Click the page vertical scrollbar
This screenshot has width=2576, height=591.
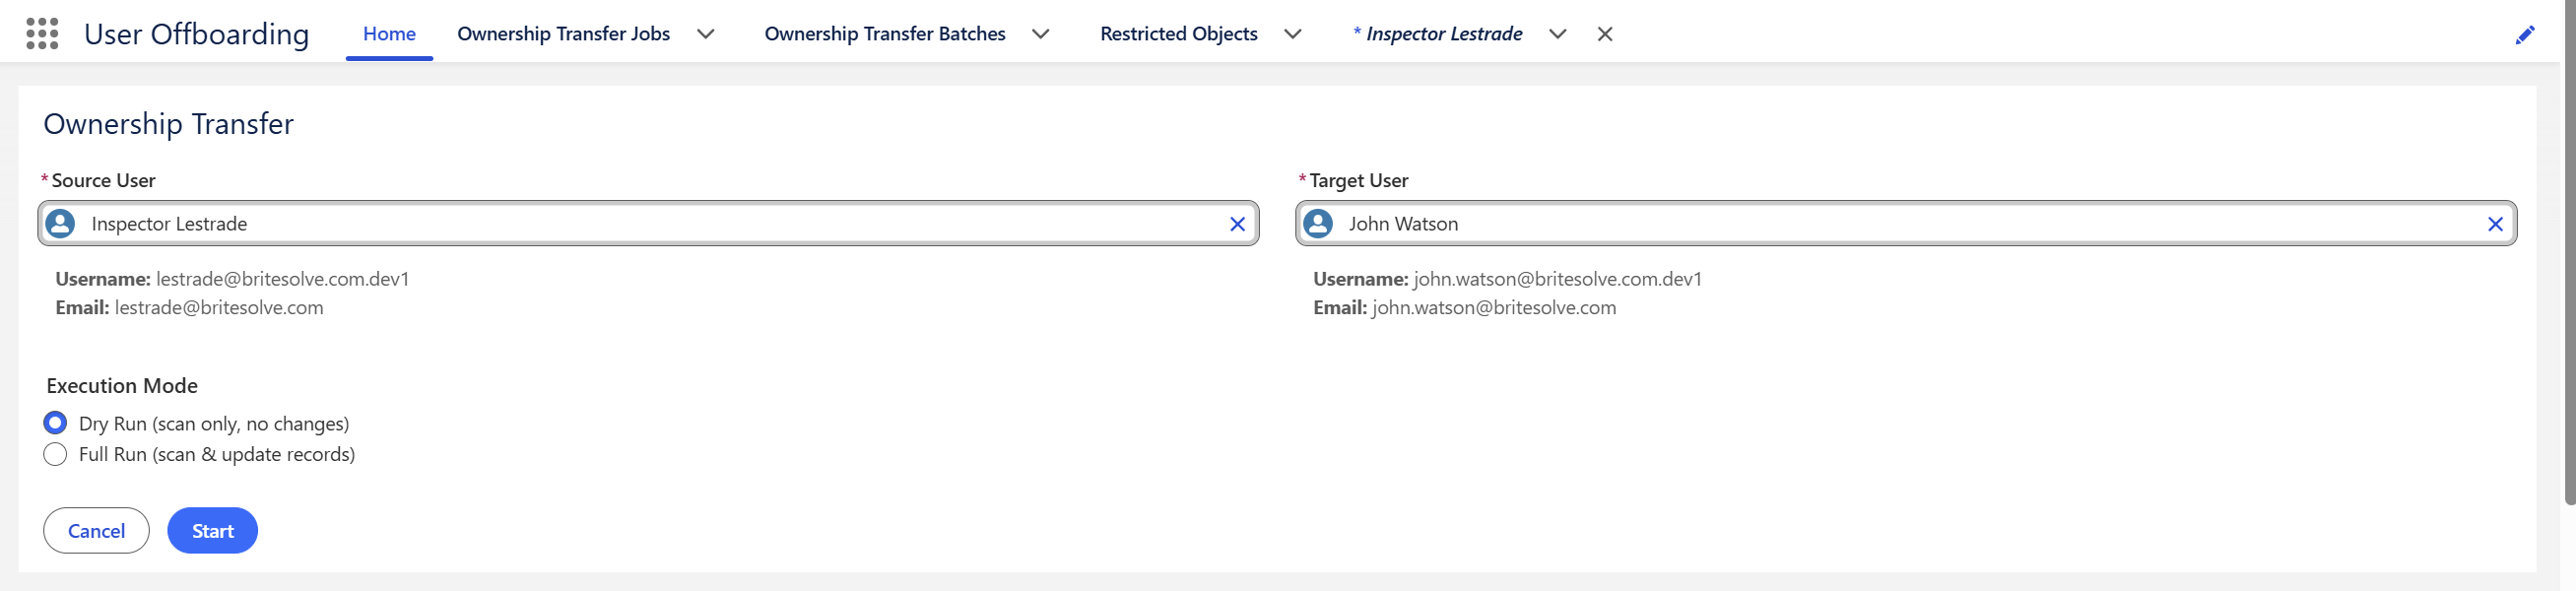[2569, 250]
